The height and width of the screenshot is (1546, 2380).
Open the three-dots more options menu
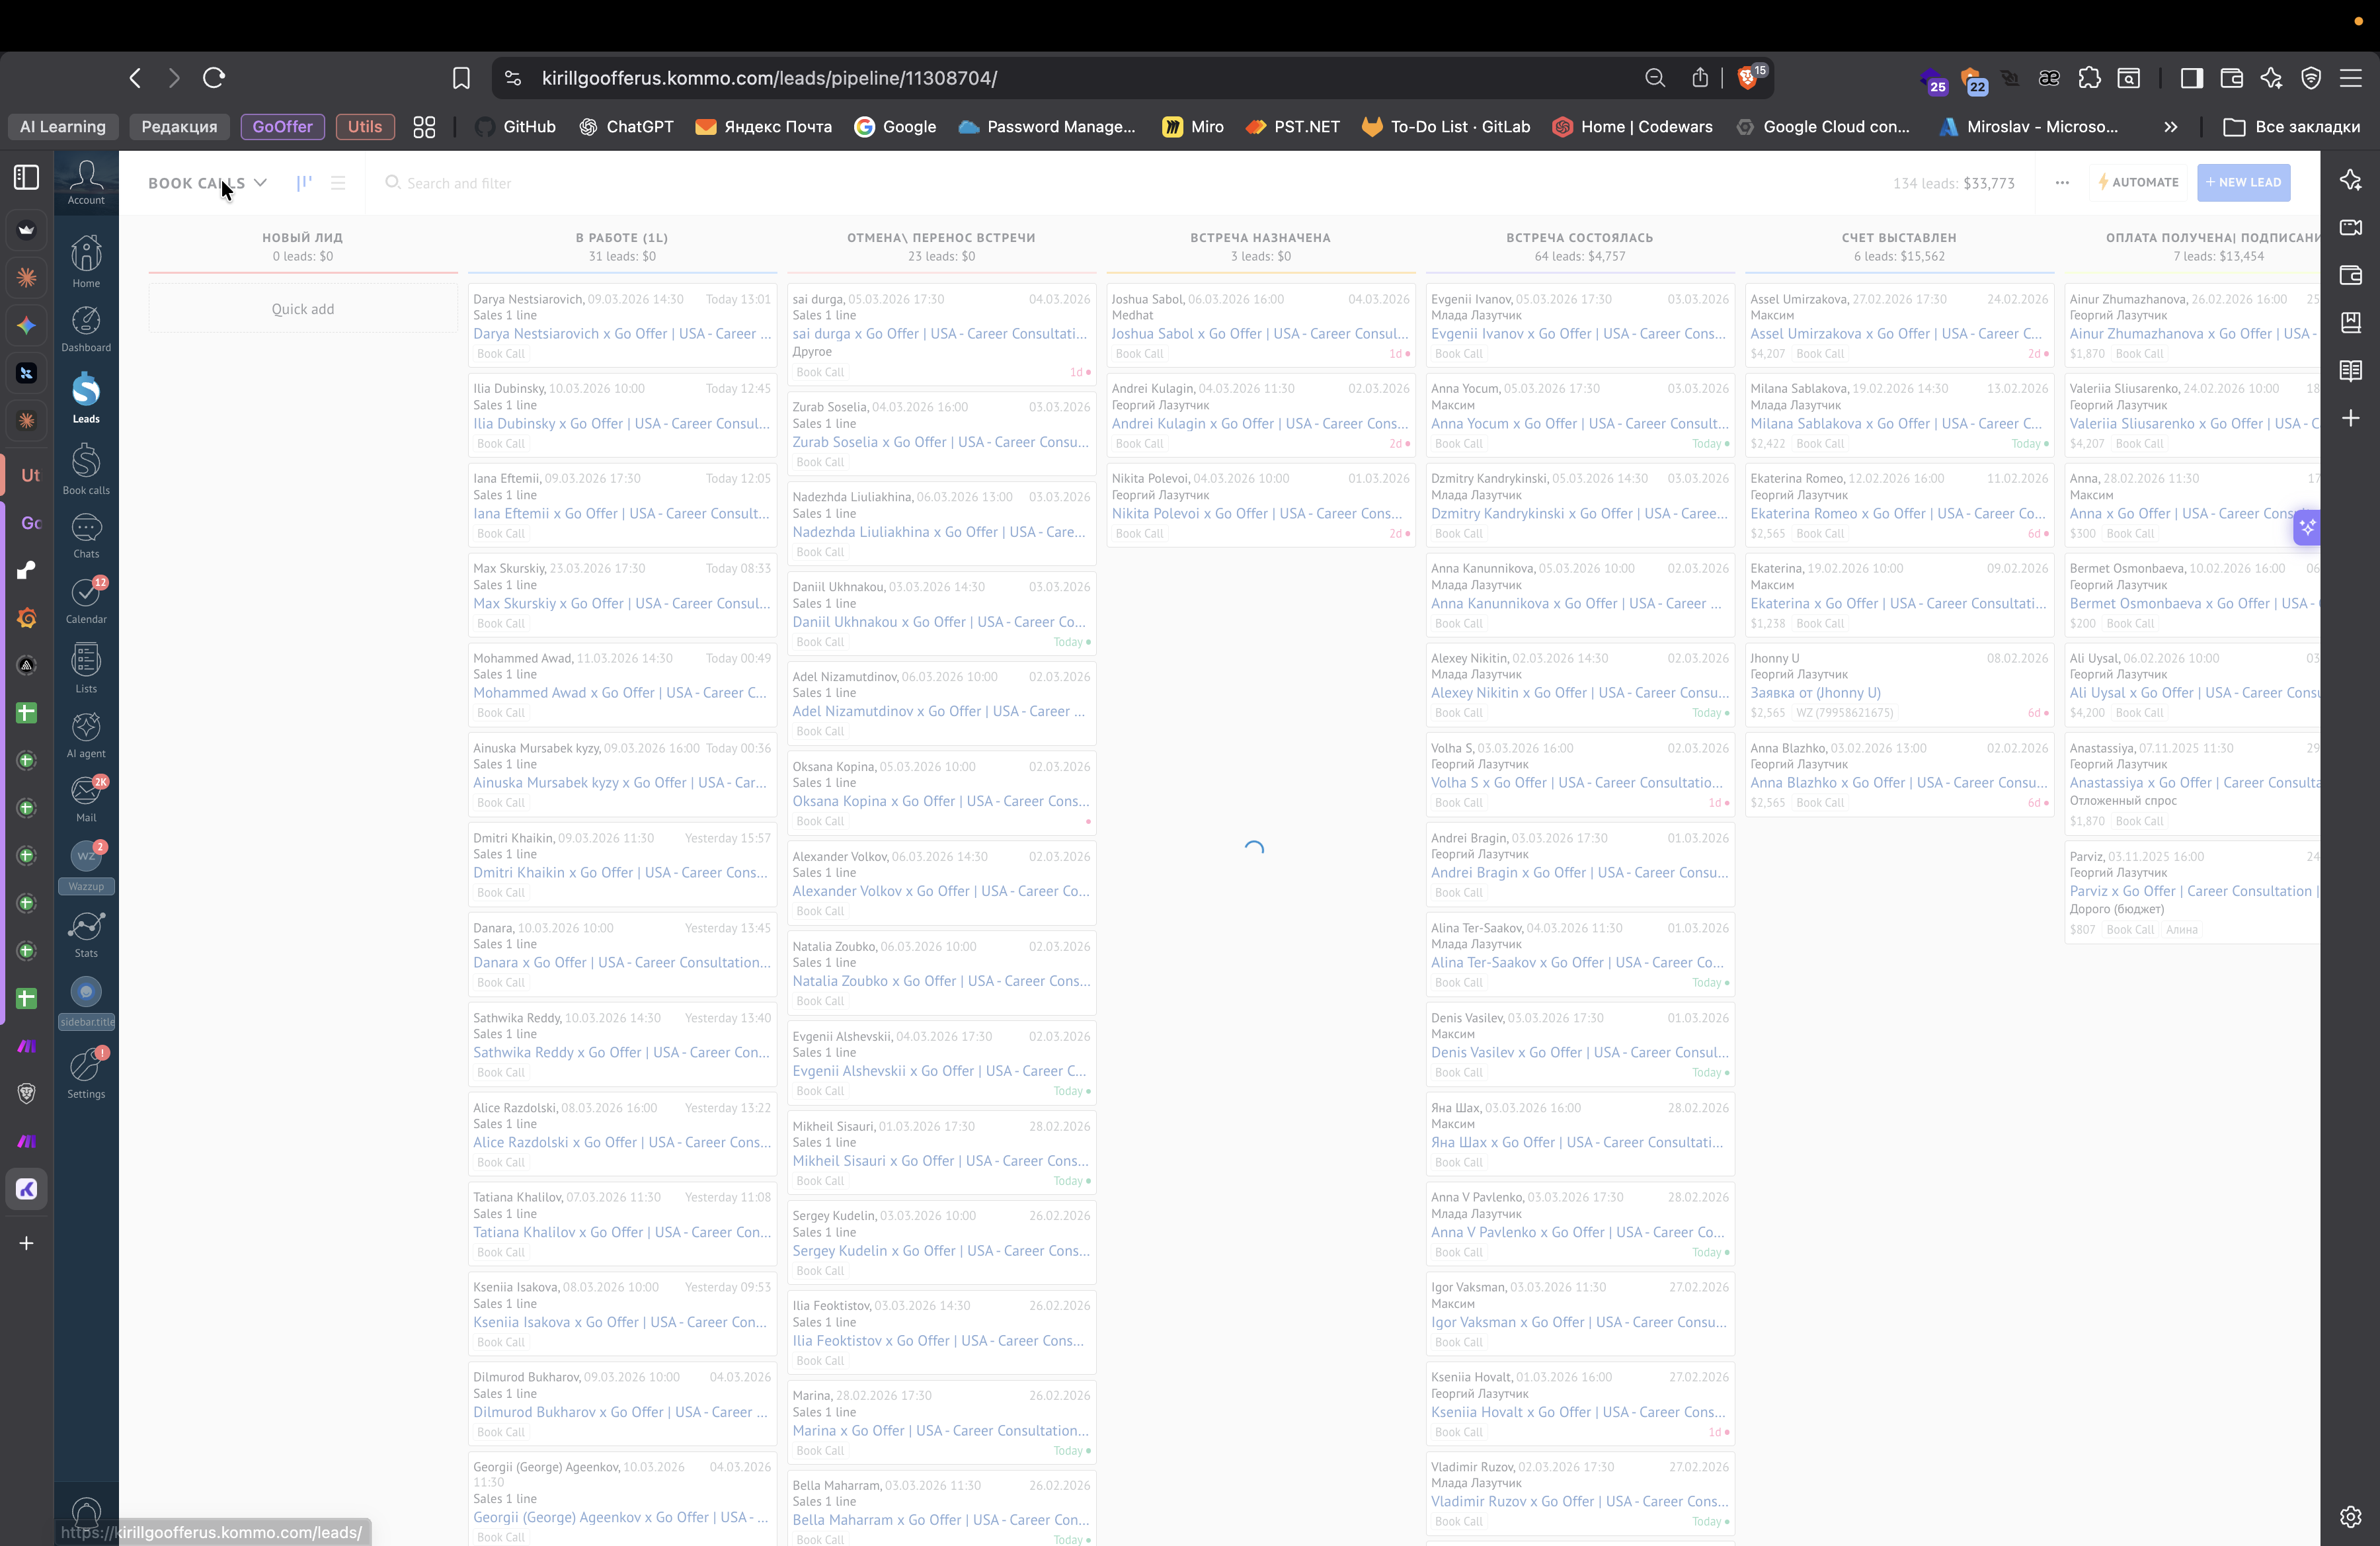point(2062,183)
